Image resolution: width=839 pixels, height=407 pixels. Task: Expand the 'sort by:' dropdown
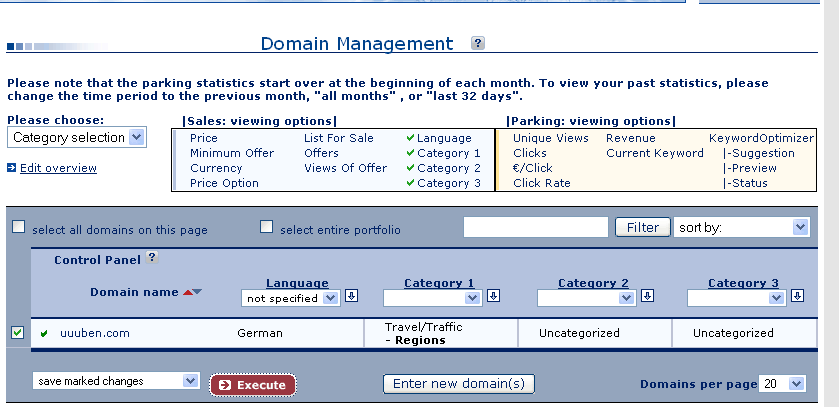coord(741,227)
